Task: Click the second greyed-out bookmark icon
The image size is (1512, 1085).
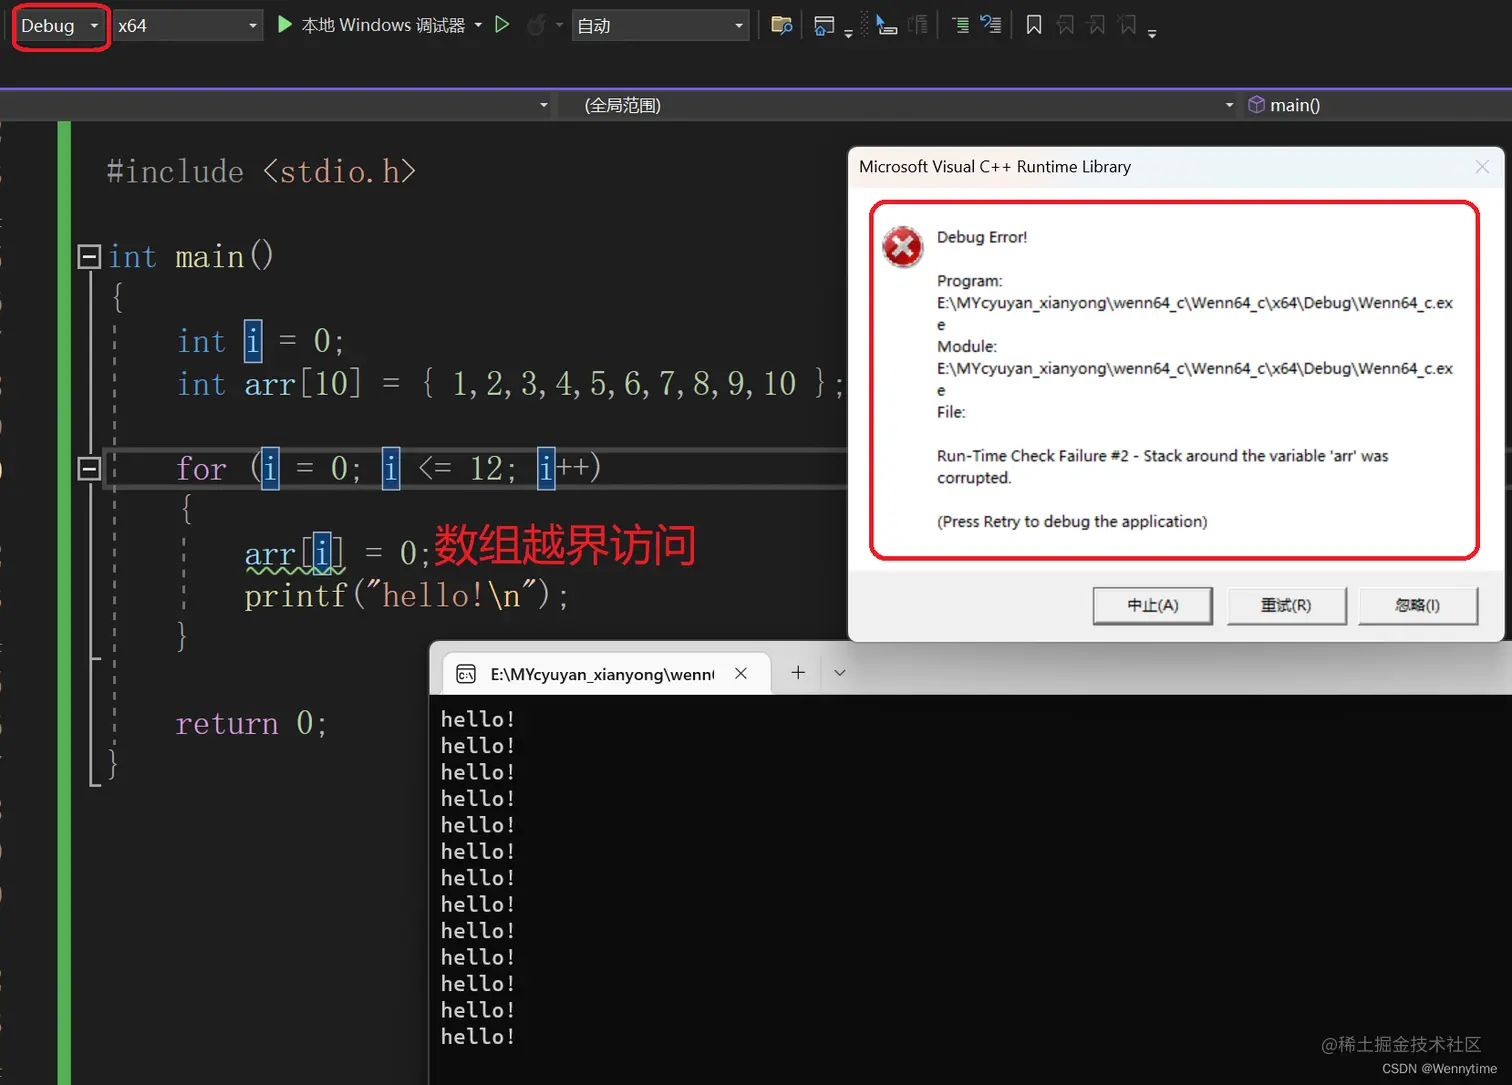Action: tap(1097, 25)
